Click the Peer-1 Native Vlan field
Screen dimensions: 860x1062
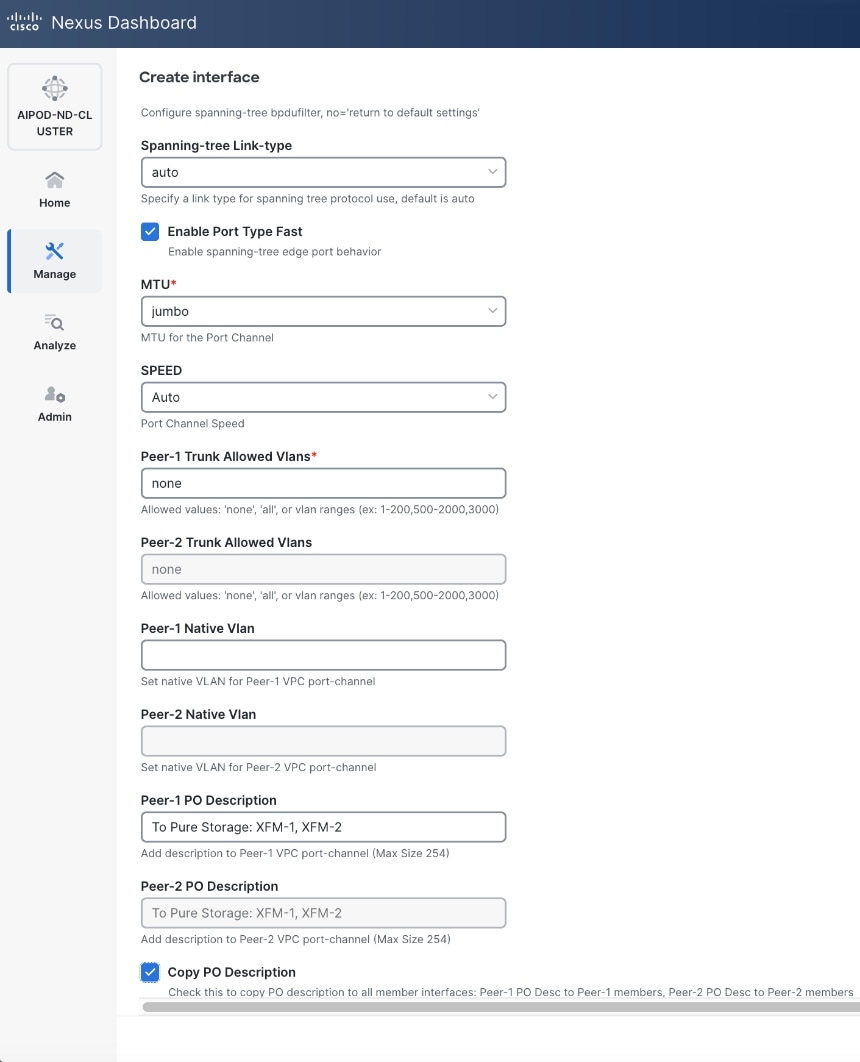click(x=323, y=655)
